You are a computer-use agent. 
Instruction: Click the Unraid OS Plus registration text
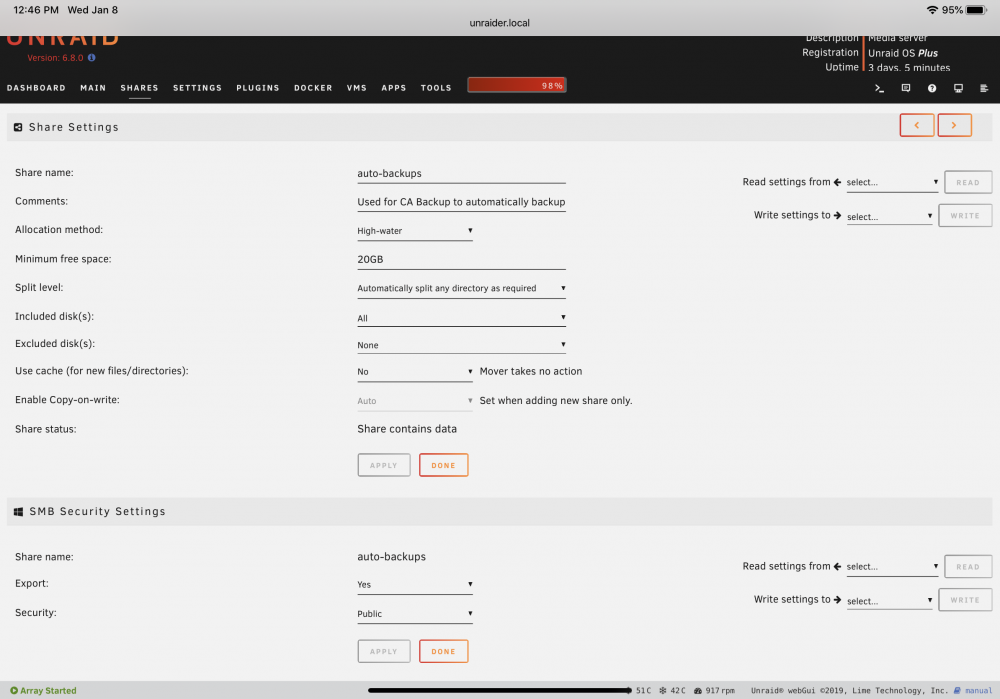902,53
